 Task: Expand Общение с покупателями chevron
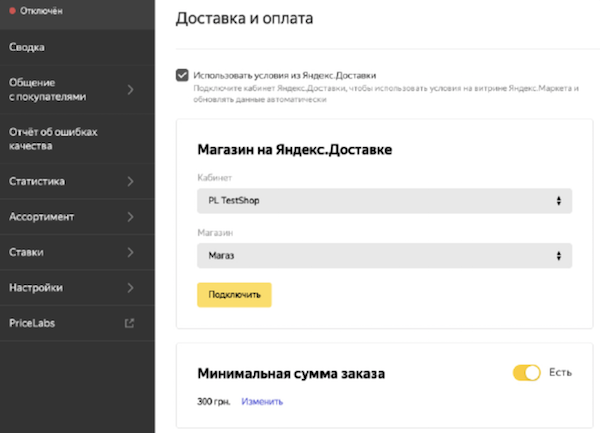pos(130,90)
